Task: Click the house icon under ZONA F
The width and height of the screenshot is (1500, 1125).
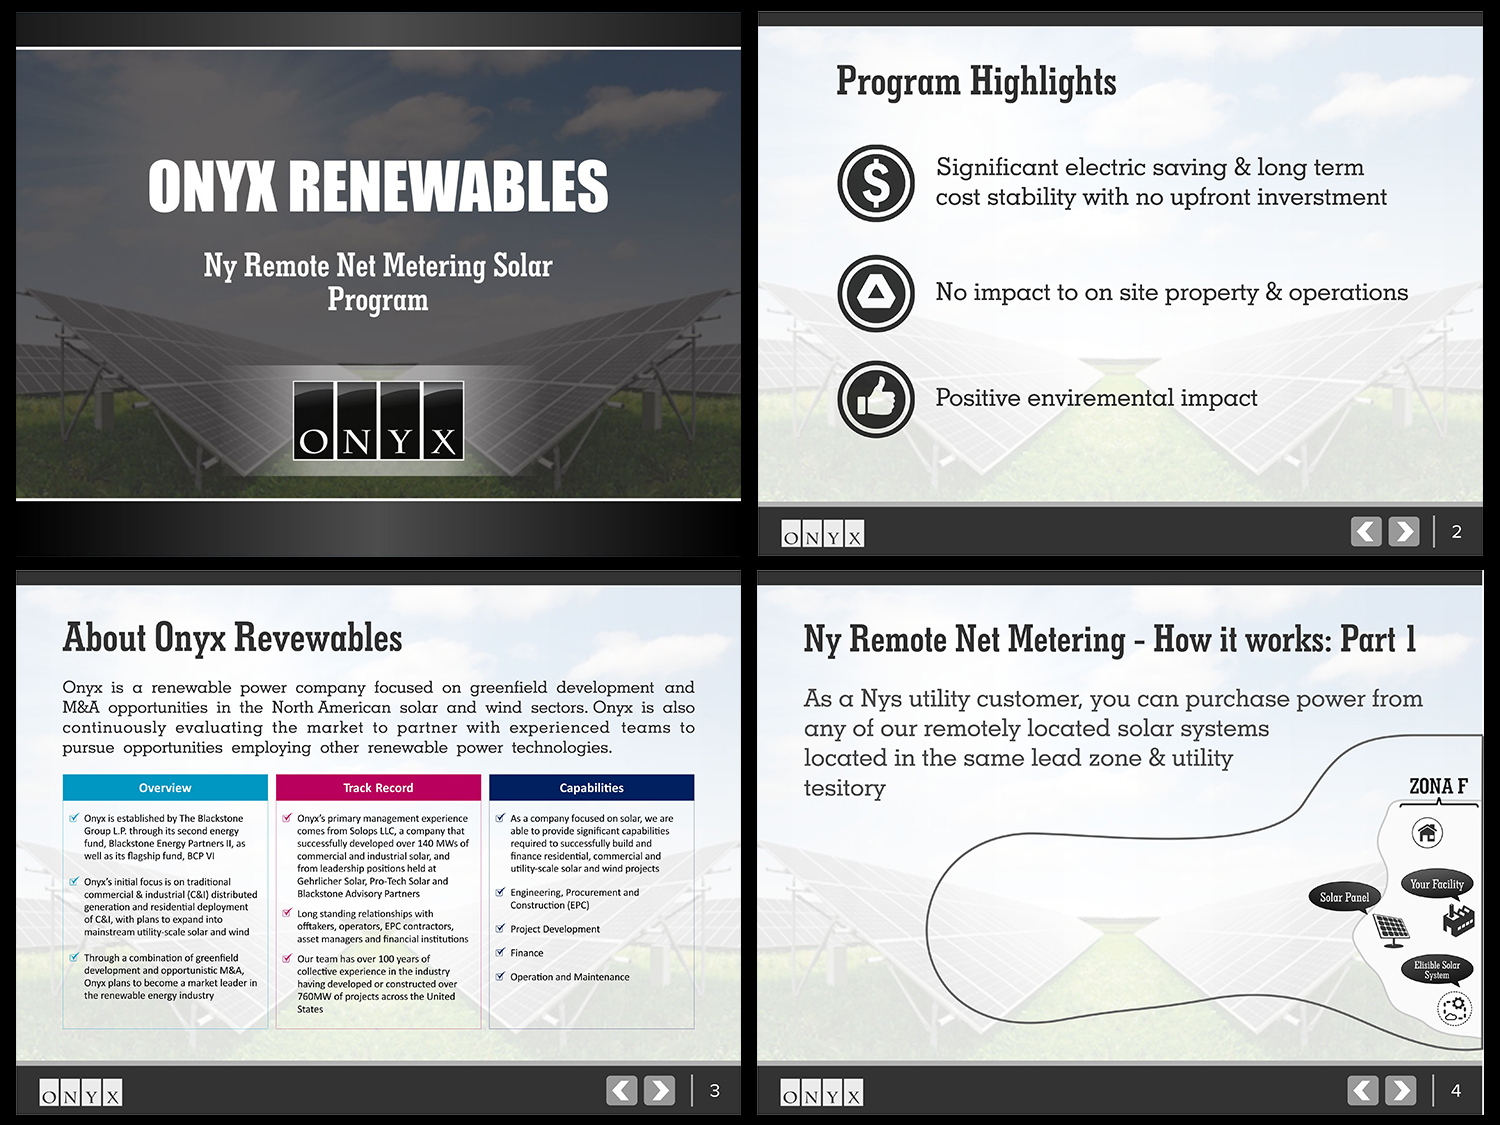Action: click(1427, 832)
